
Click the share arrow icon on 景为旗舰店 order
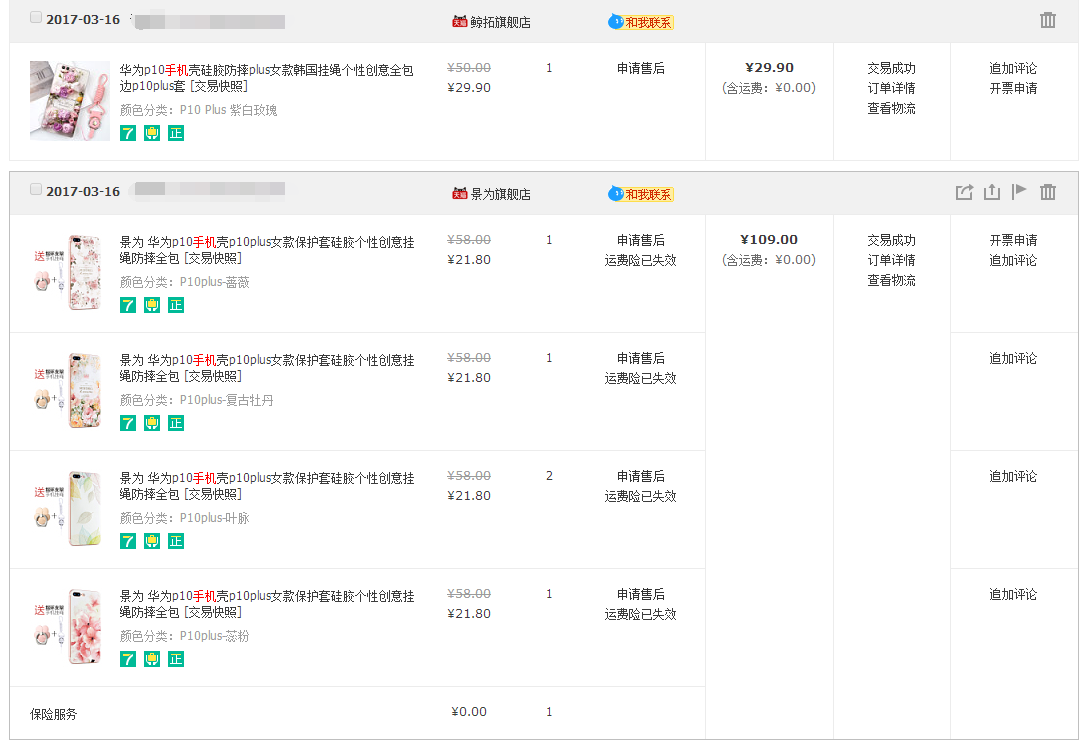coord(964,192)
